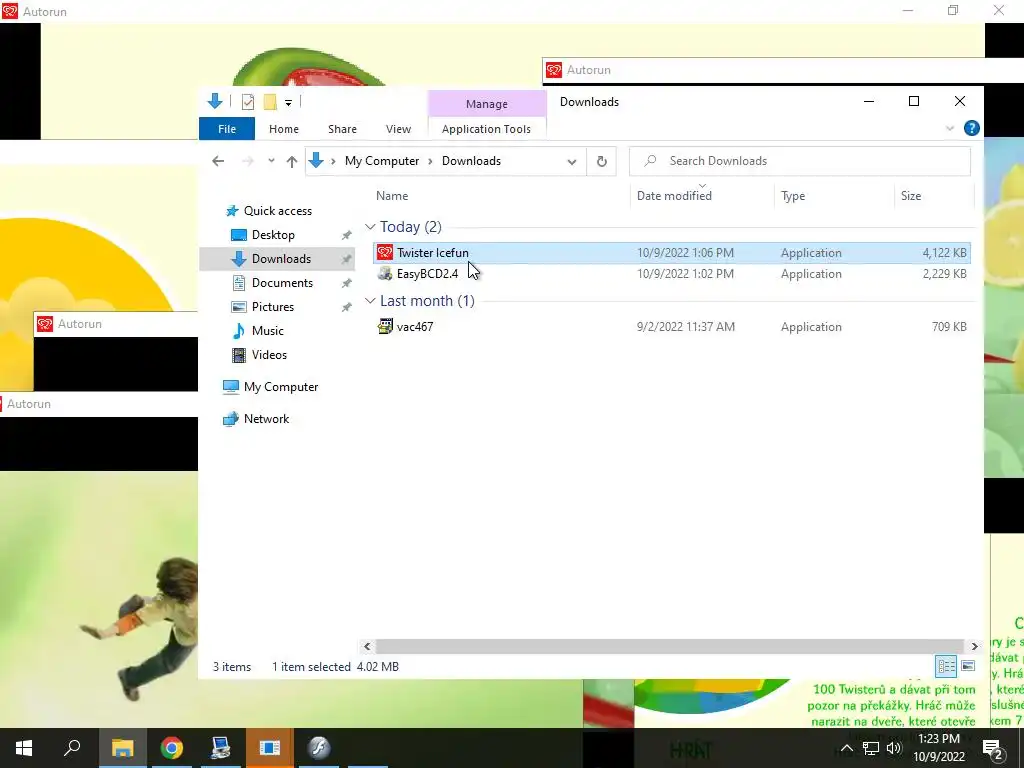Open the Application Tools tab
Image resolution: width=1024 pixels, height=768 pixels.
pyautogui.click(x=487, y=129)
